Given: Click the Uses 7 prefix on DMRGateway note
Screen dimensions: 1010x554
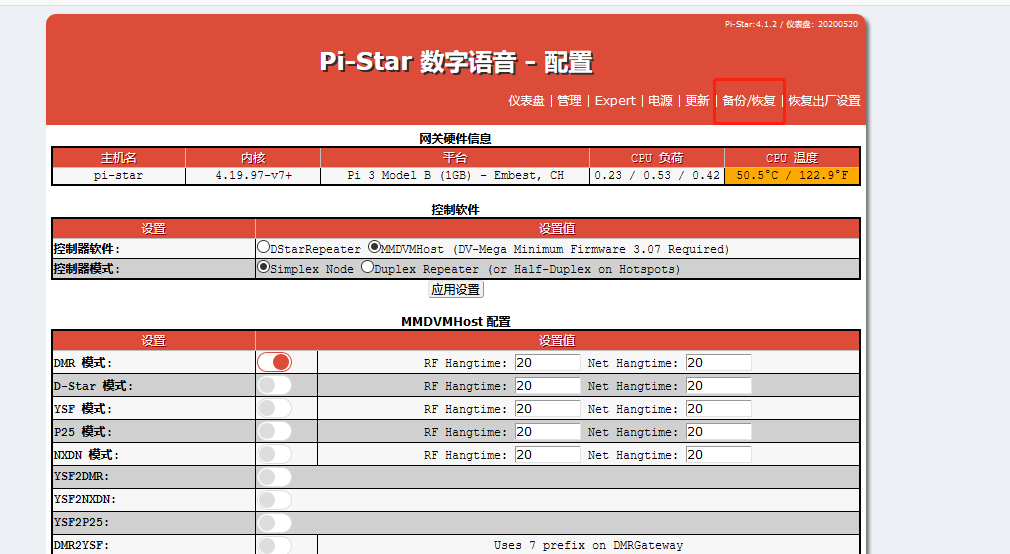Looking at the screenshot, I should (588, 545).
